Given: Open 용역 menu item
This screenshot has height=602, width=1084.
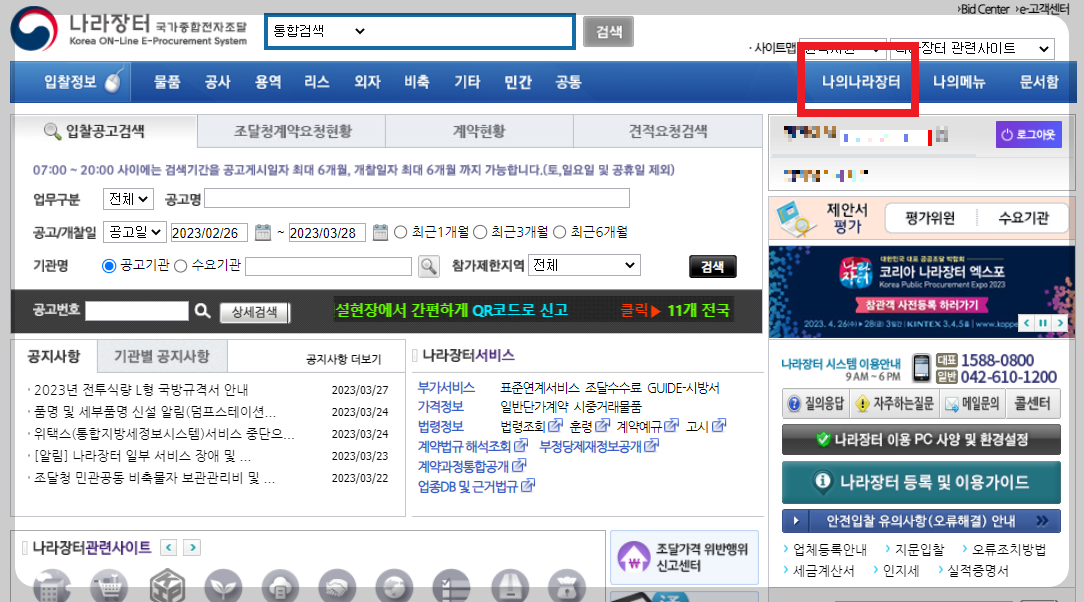Looking at the screenshot, I should 268,82.
